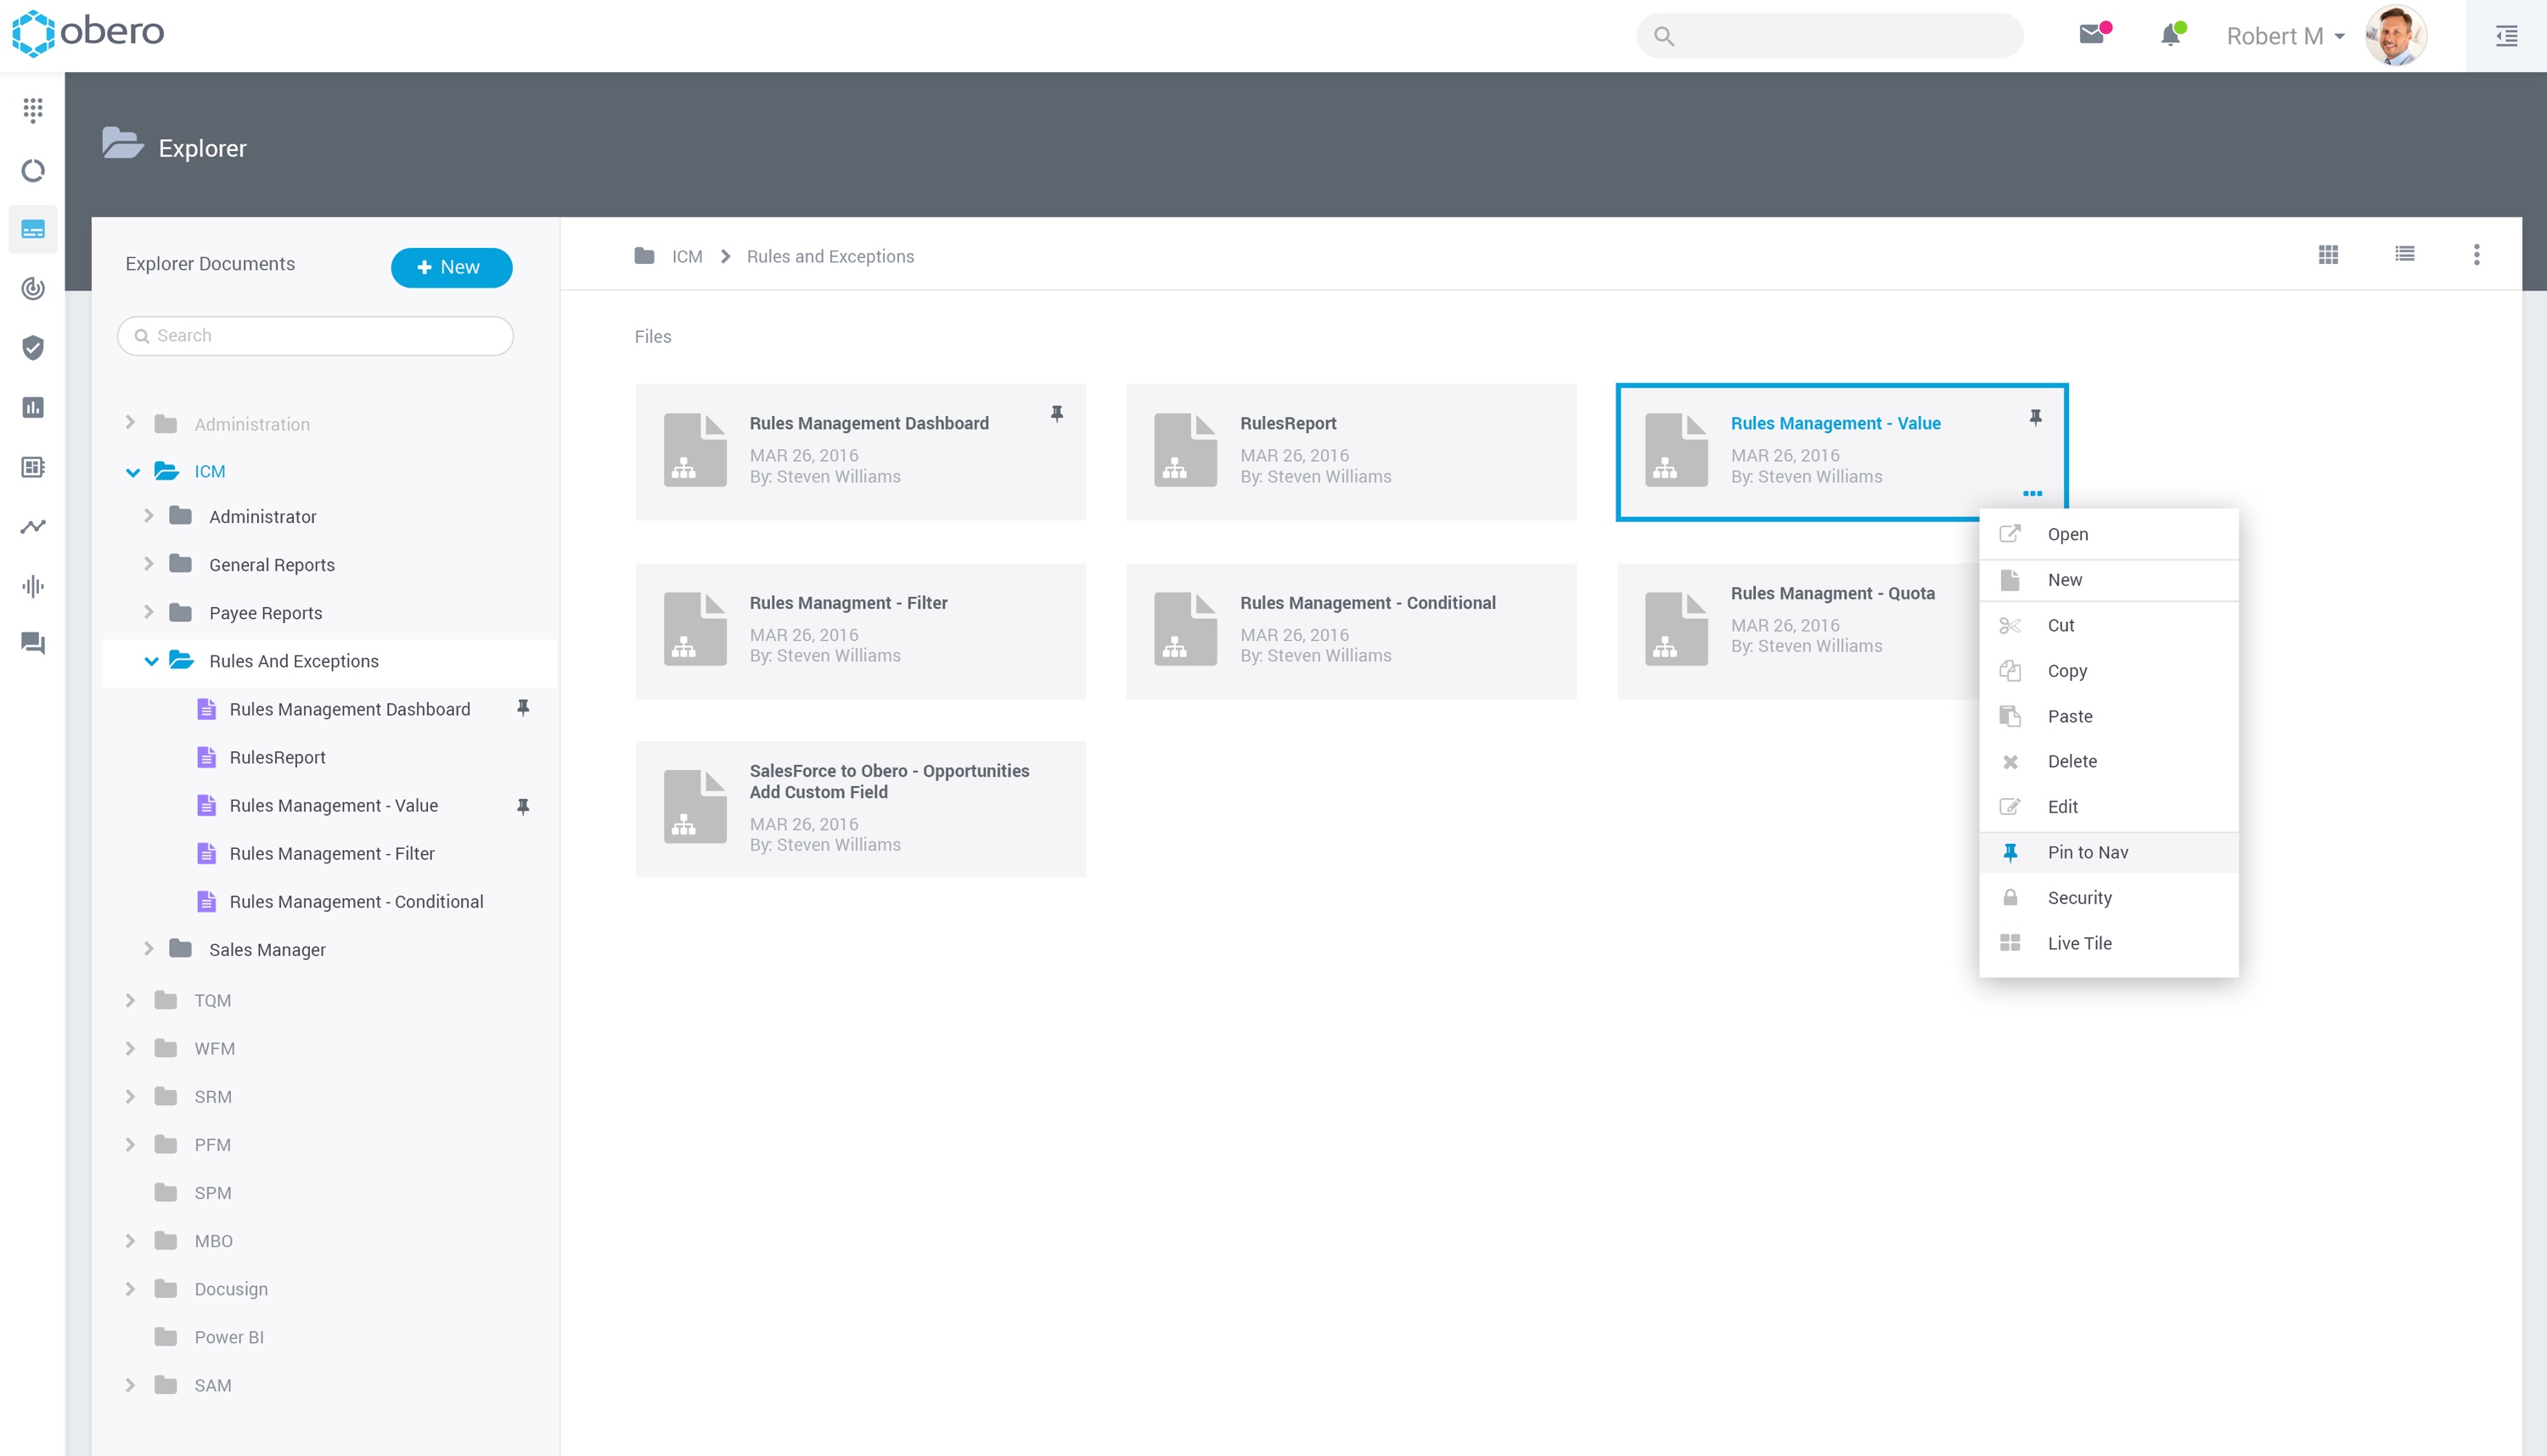
Task: Choose Delete from the context menu
Action: point(2108,761)
